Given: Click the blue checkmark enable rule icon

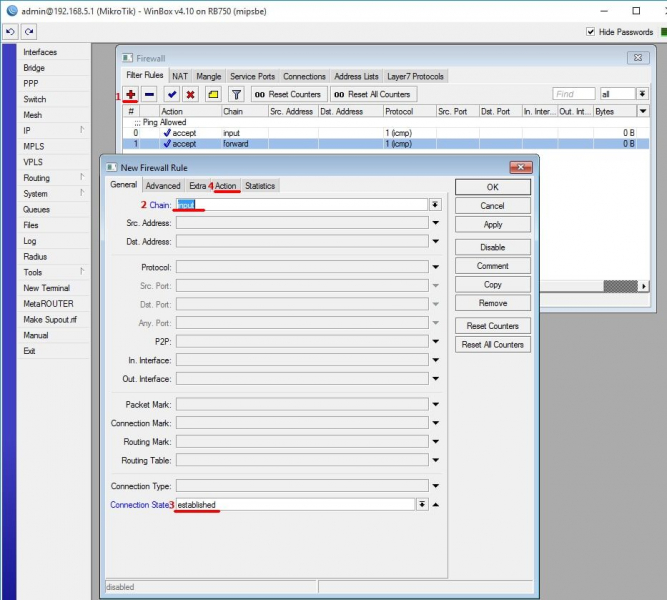Looking at the screenshot, I should pos(172,94).
